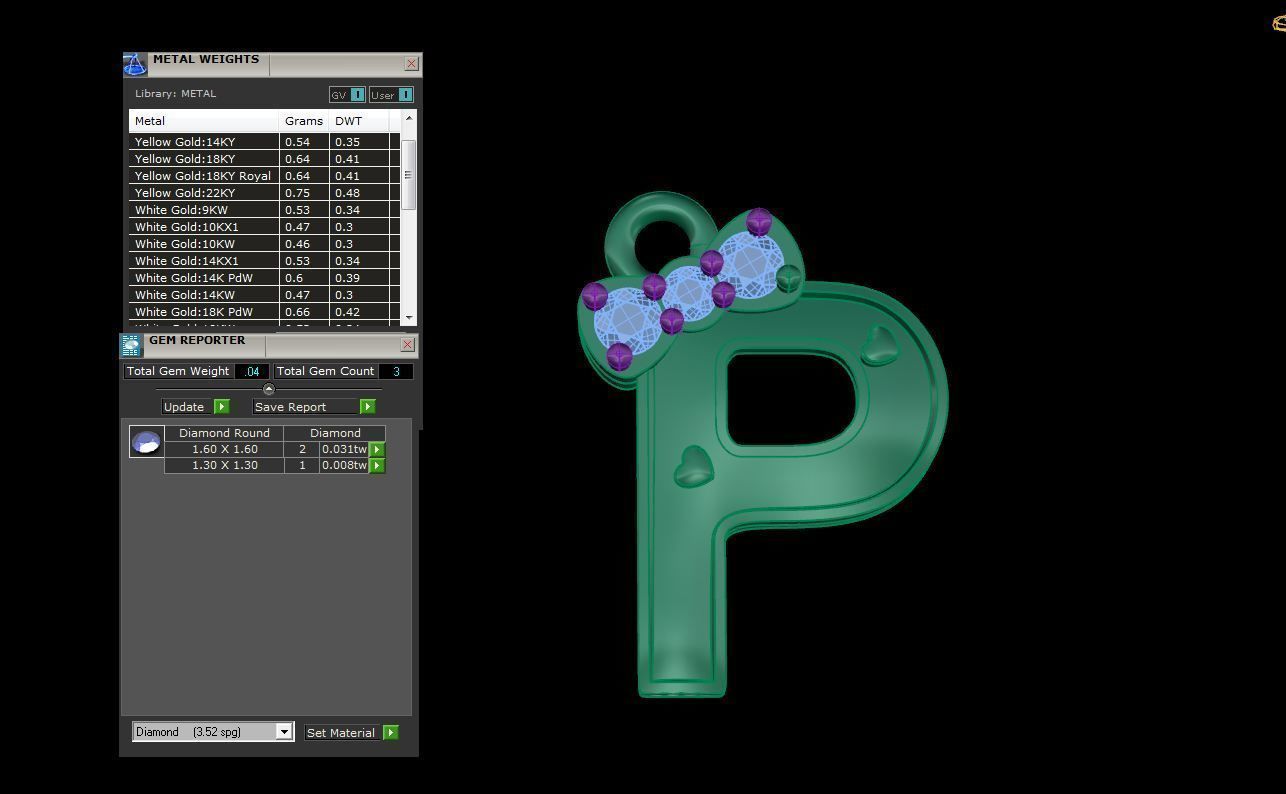The width and height of the screenshot is (1286, 794).
Task: Select the Yellow Gold:18KY Royal row
Action: point(264,176)
